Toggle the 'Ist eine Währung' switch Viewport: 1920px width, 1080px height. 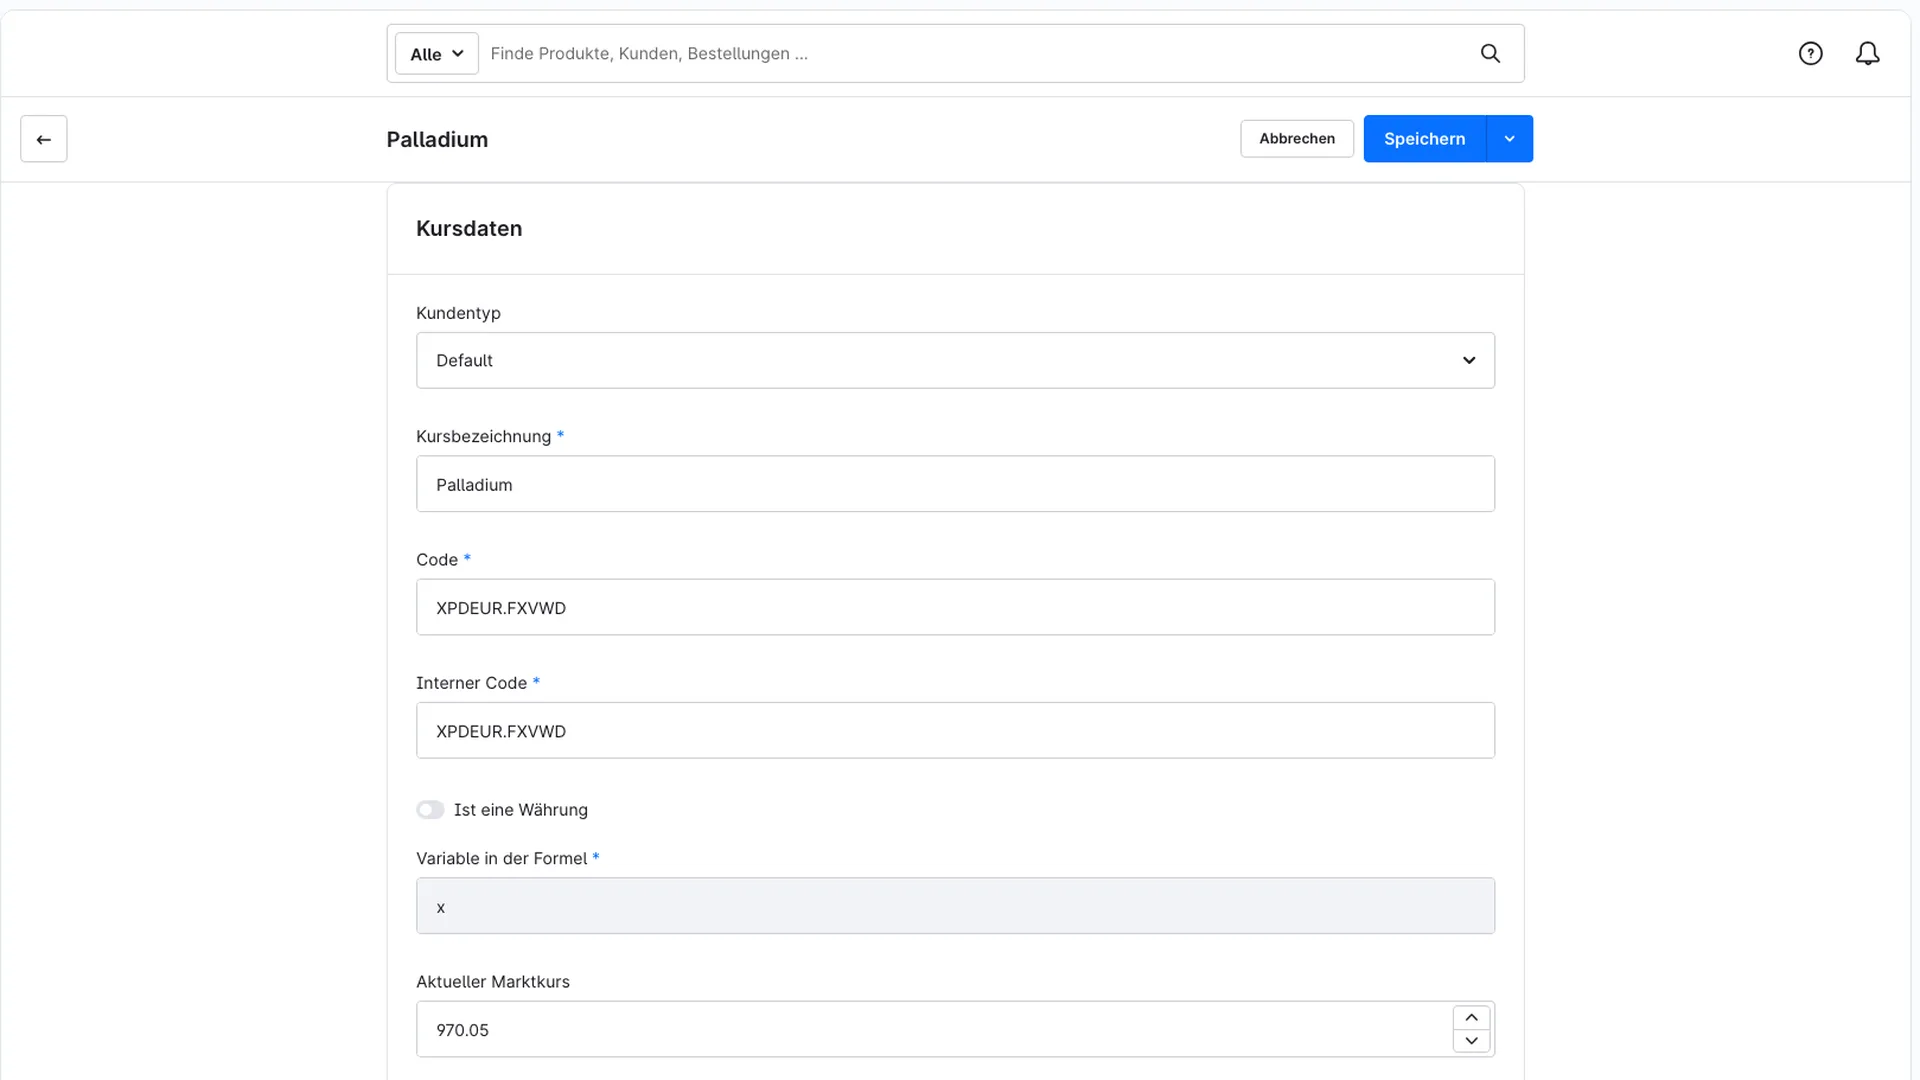tap(430, 810)
